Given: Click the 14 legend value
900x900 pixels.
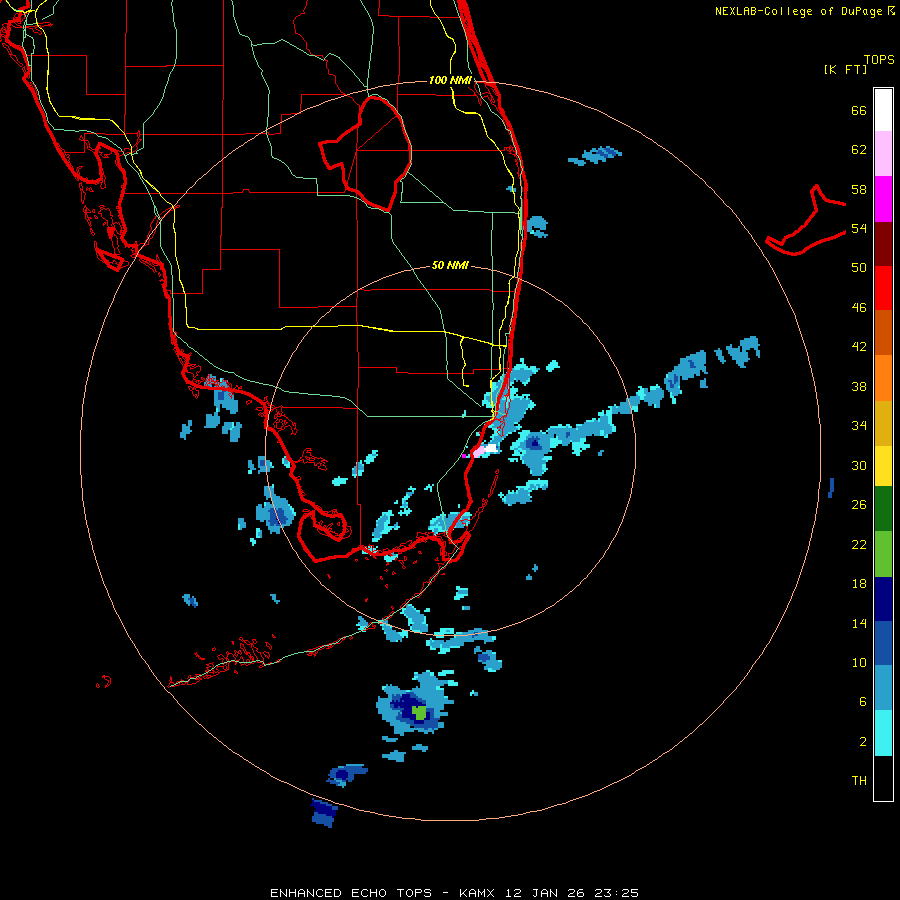Looking at the screenshot, I should [x=859, y=623].
